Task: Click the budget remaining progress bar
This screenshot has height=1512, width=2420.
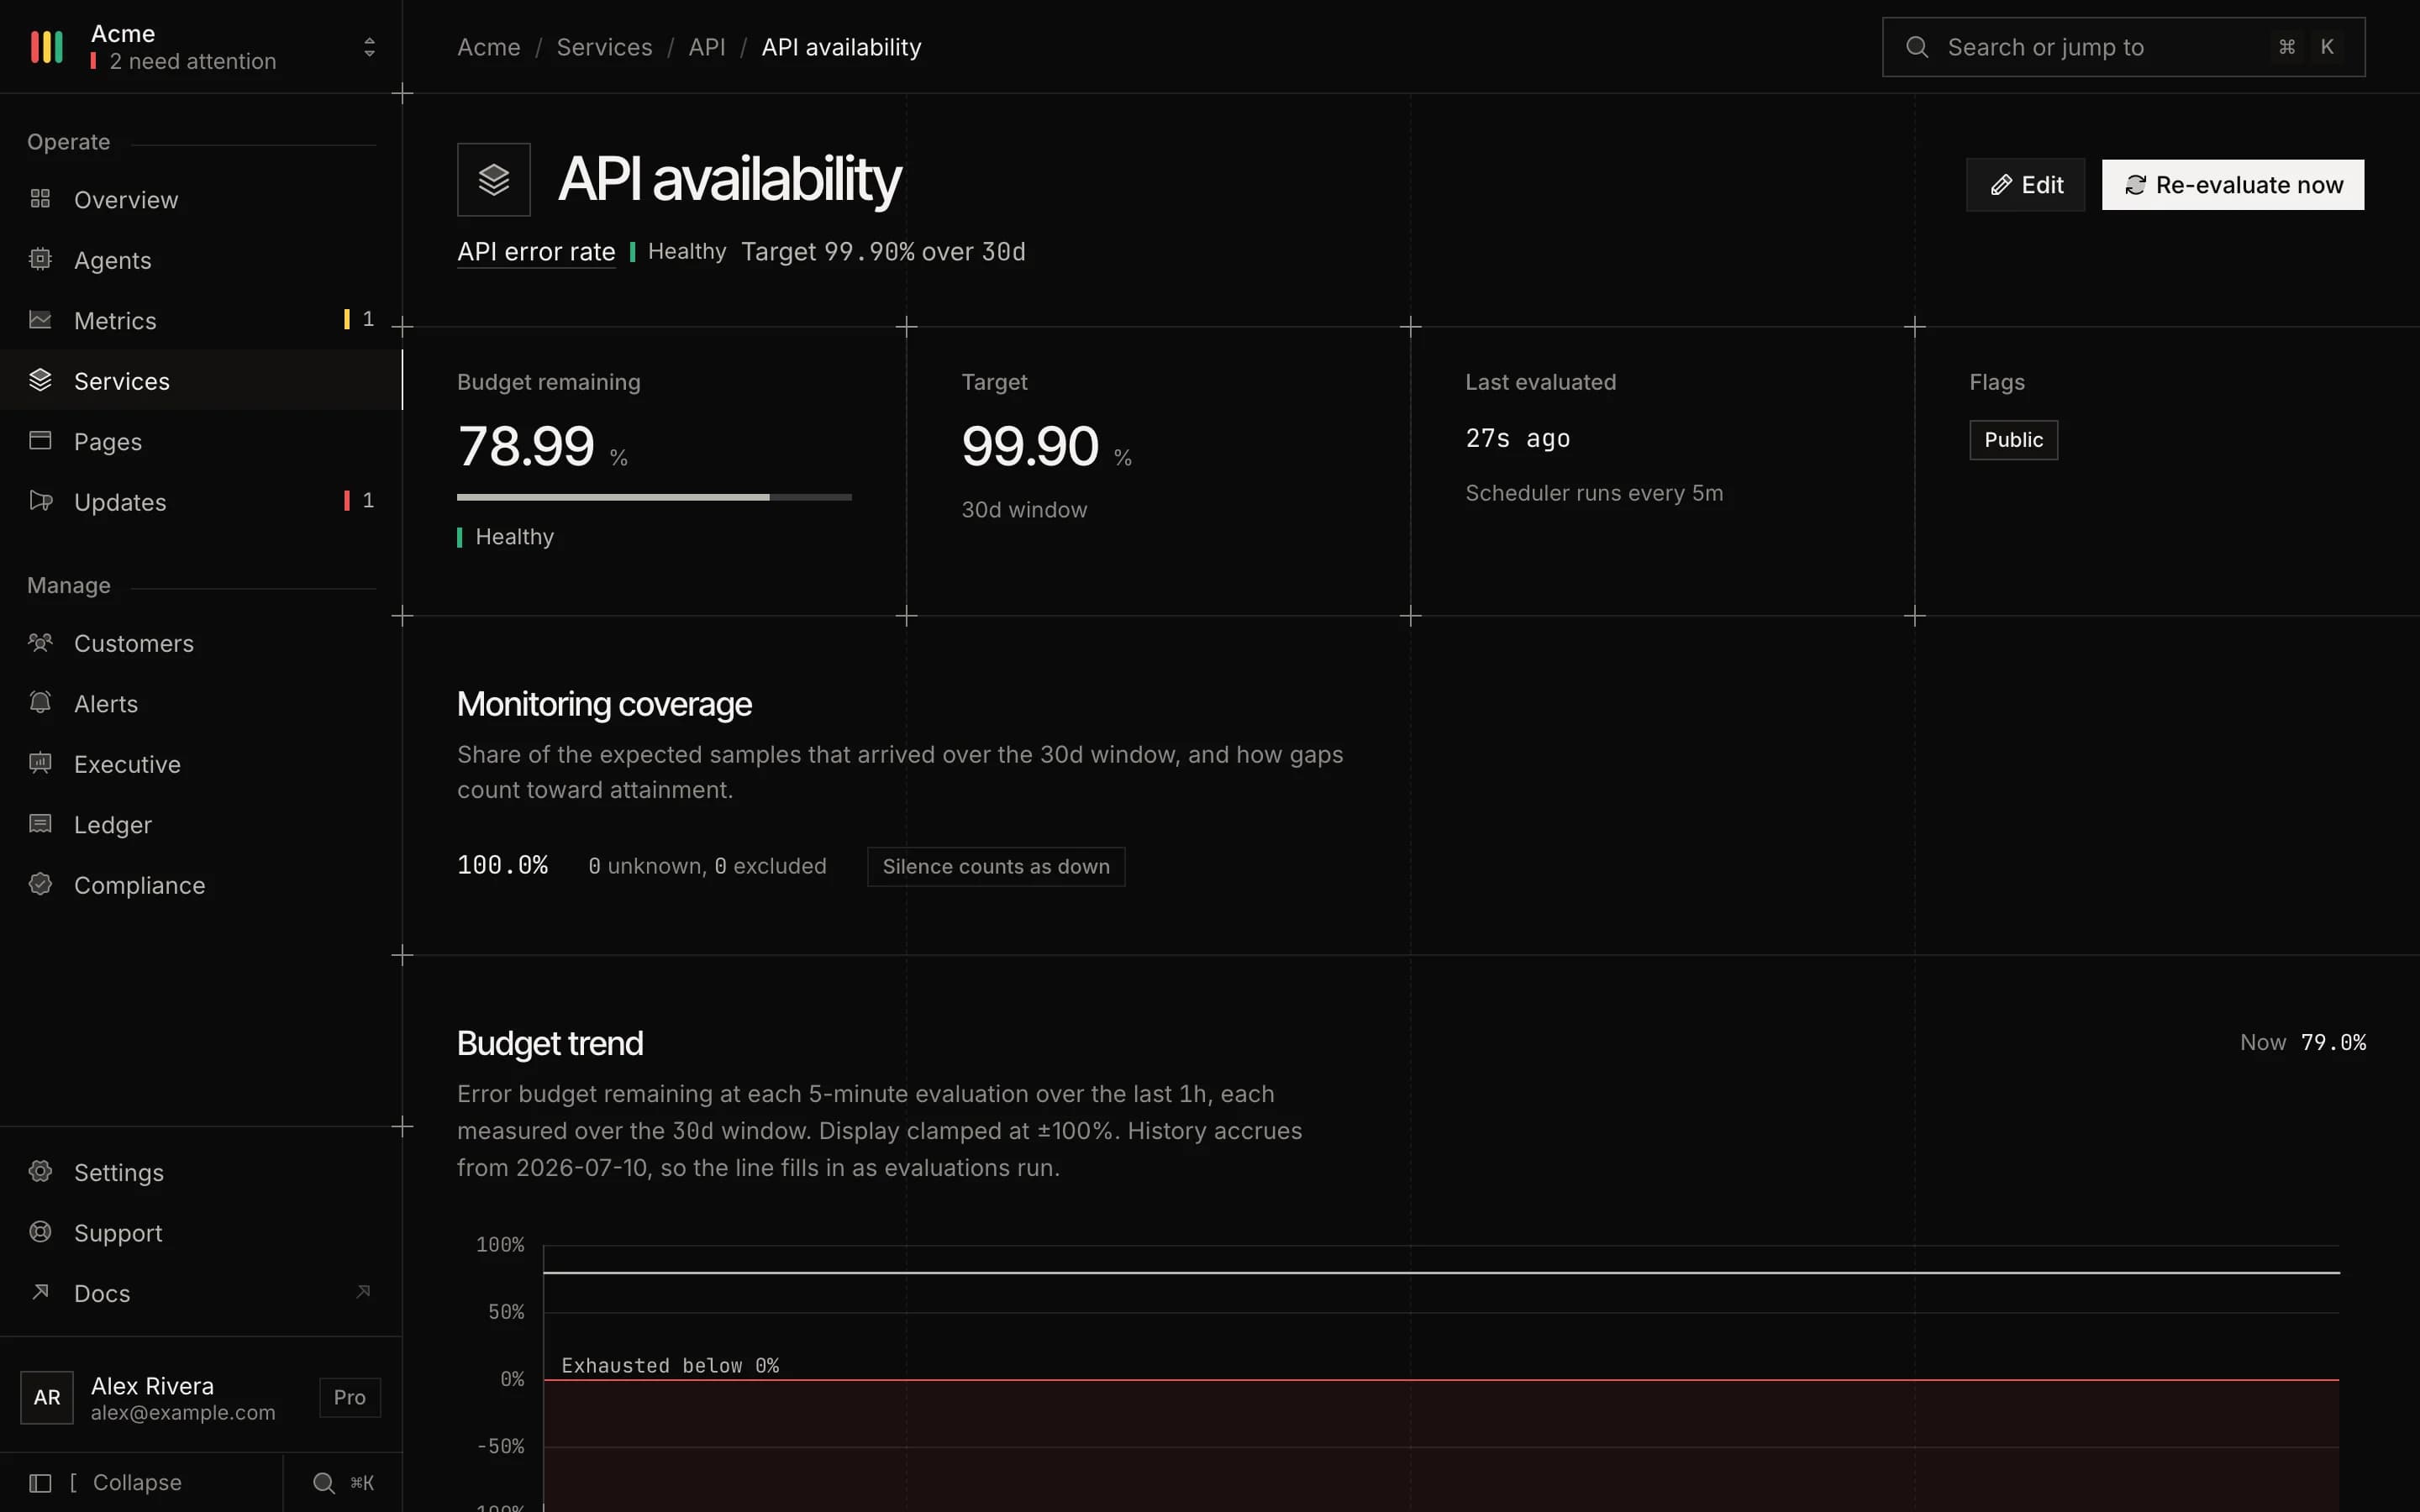Action: 654,497
